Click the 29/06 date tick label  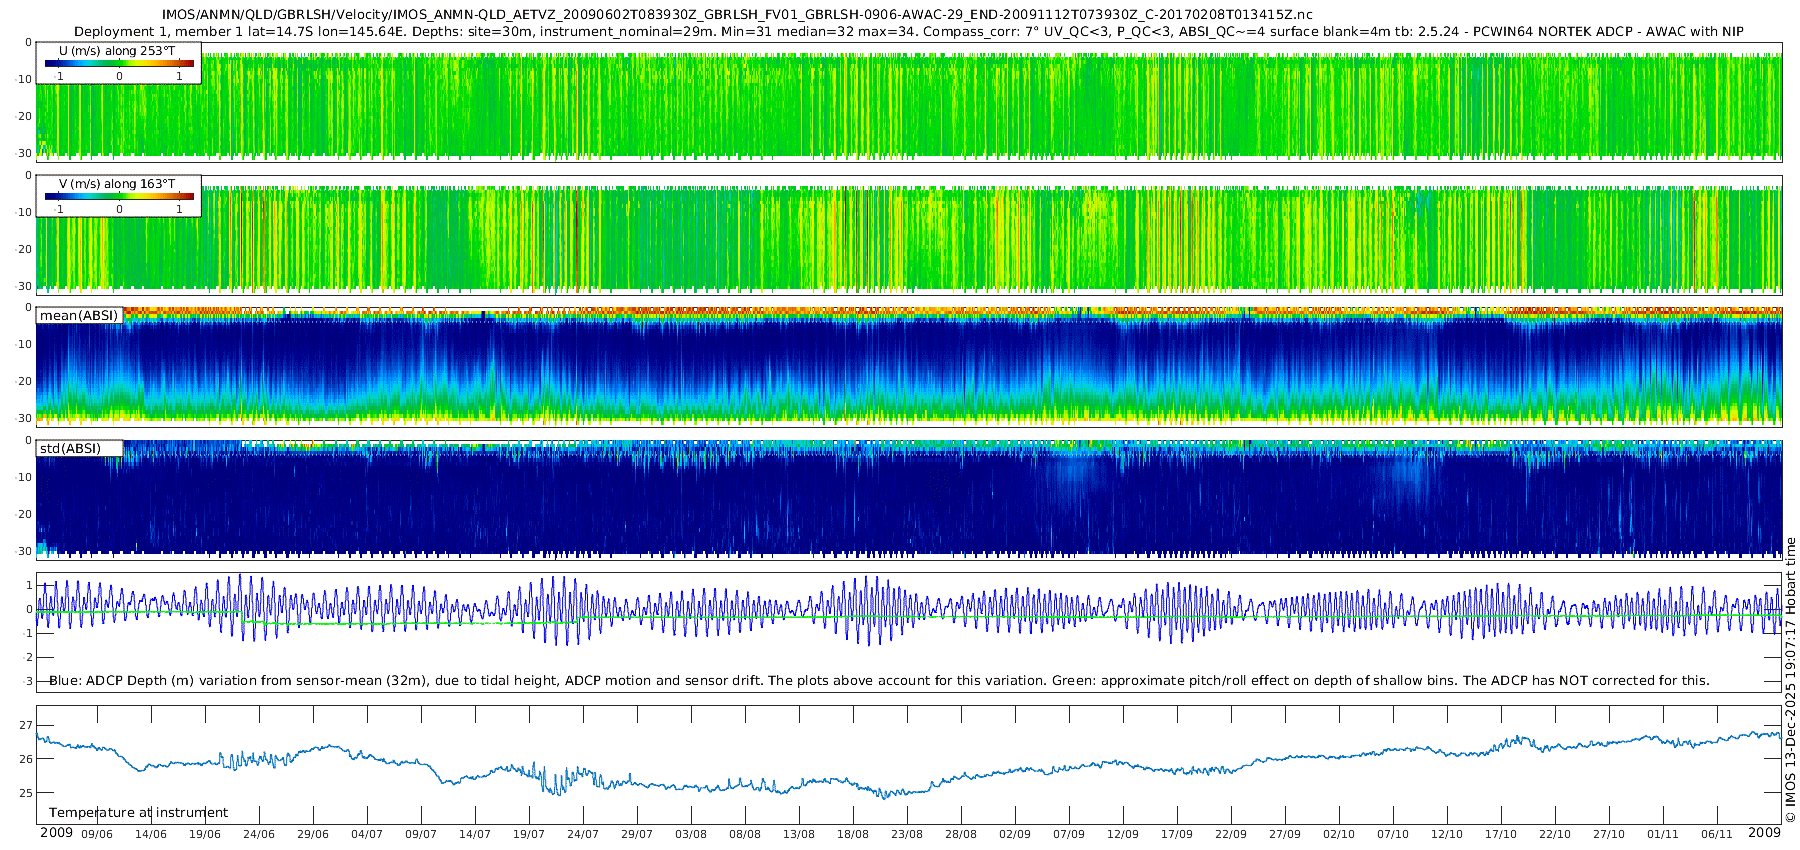[313, 835]
